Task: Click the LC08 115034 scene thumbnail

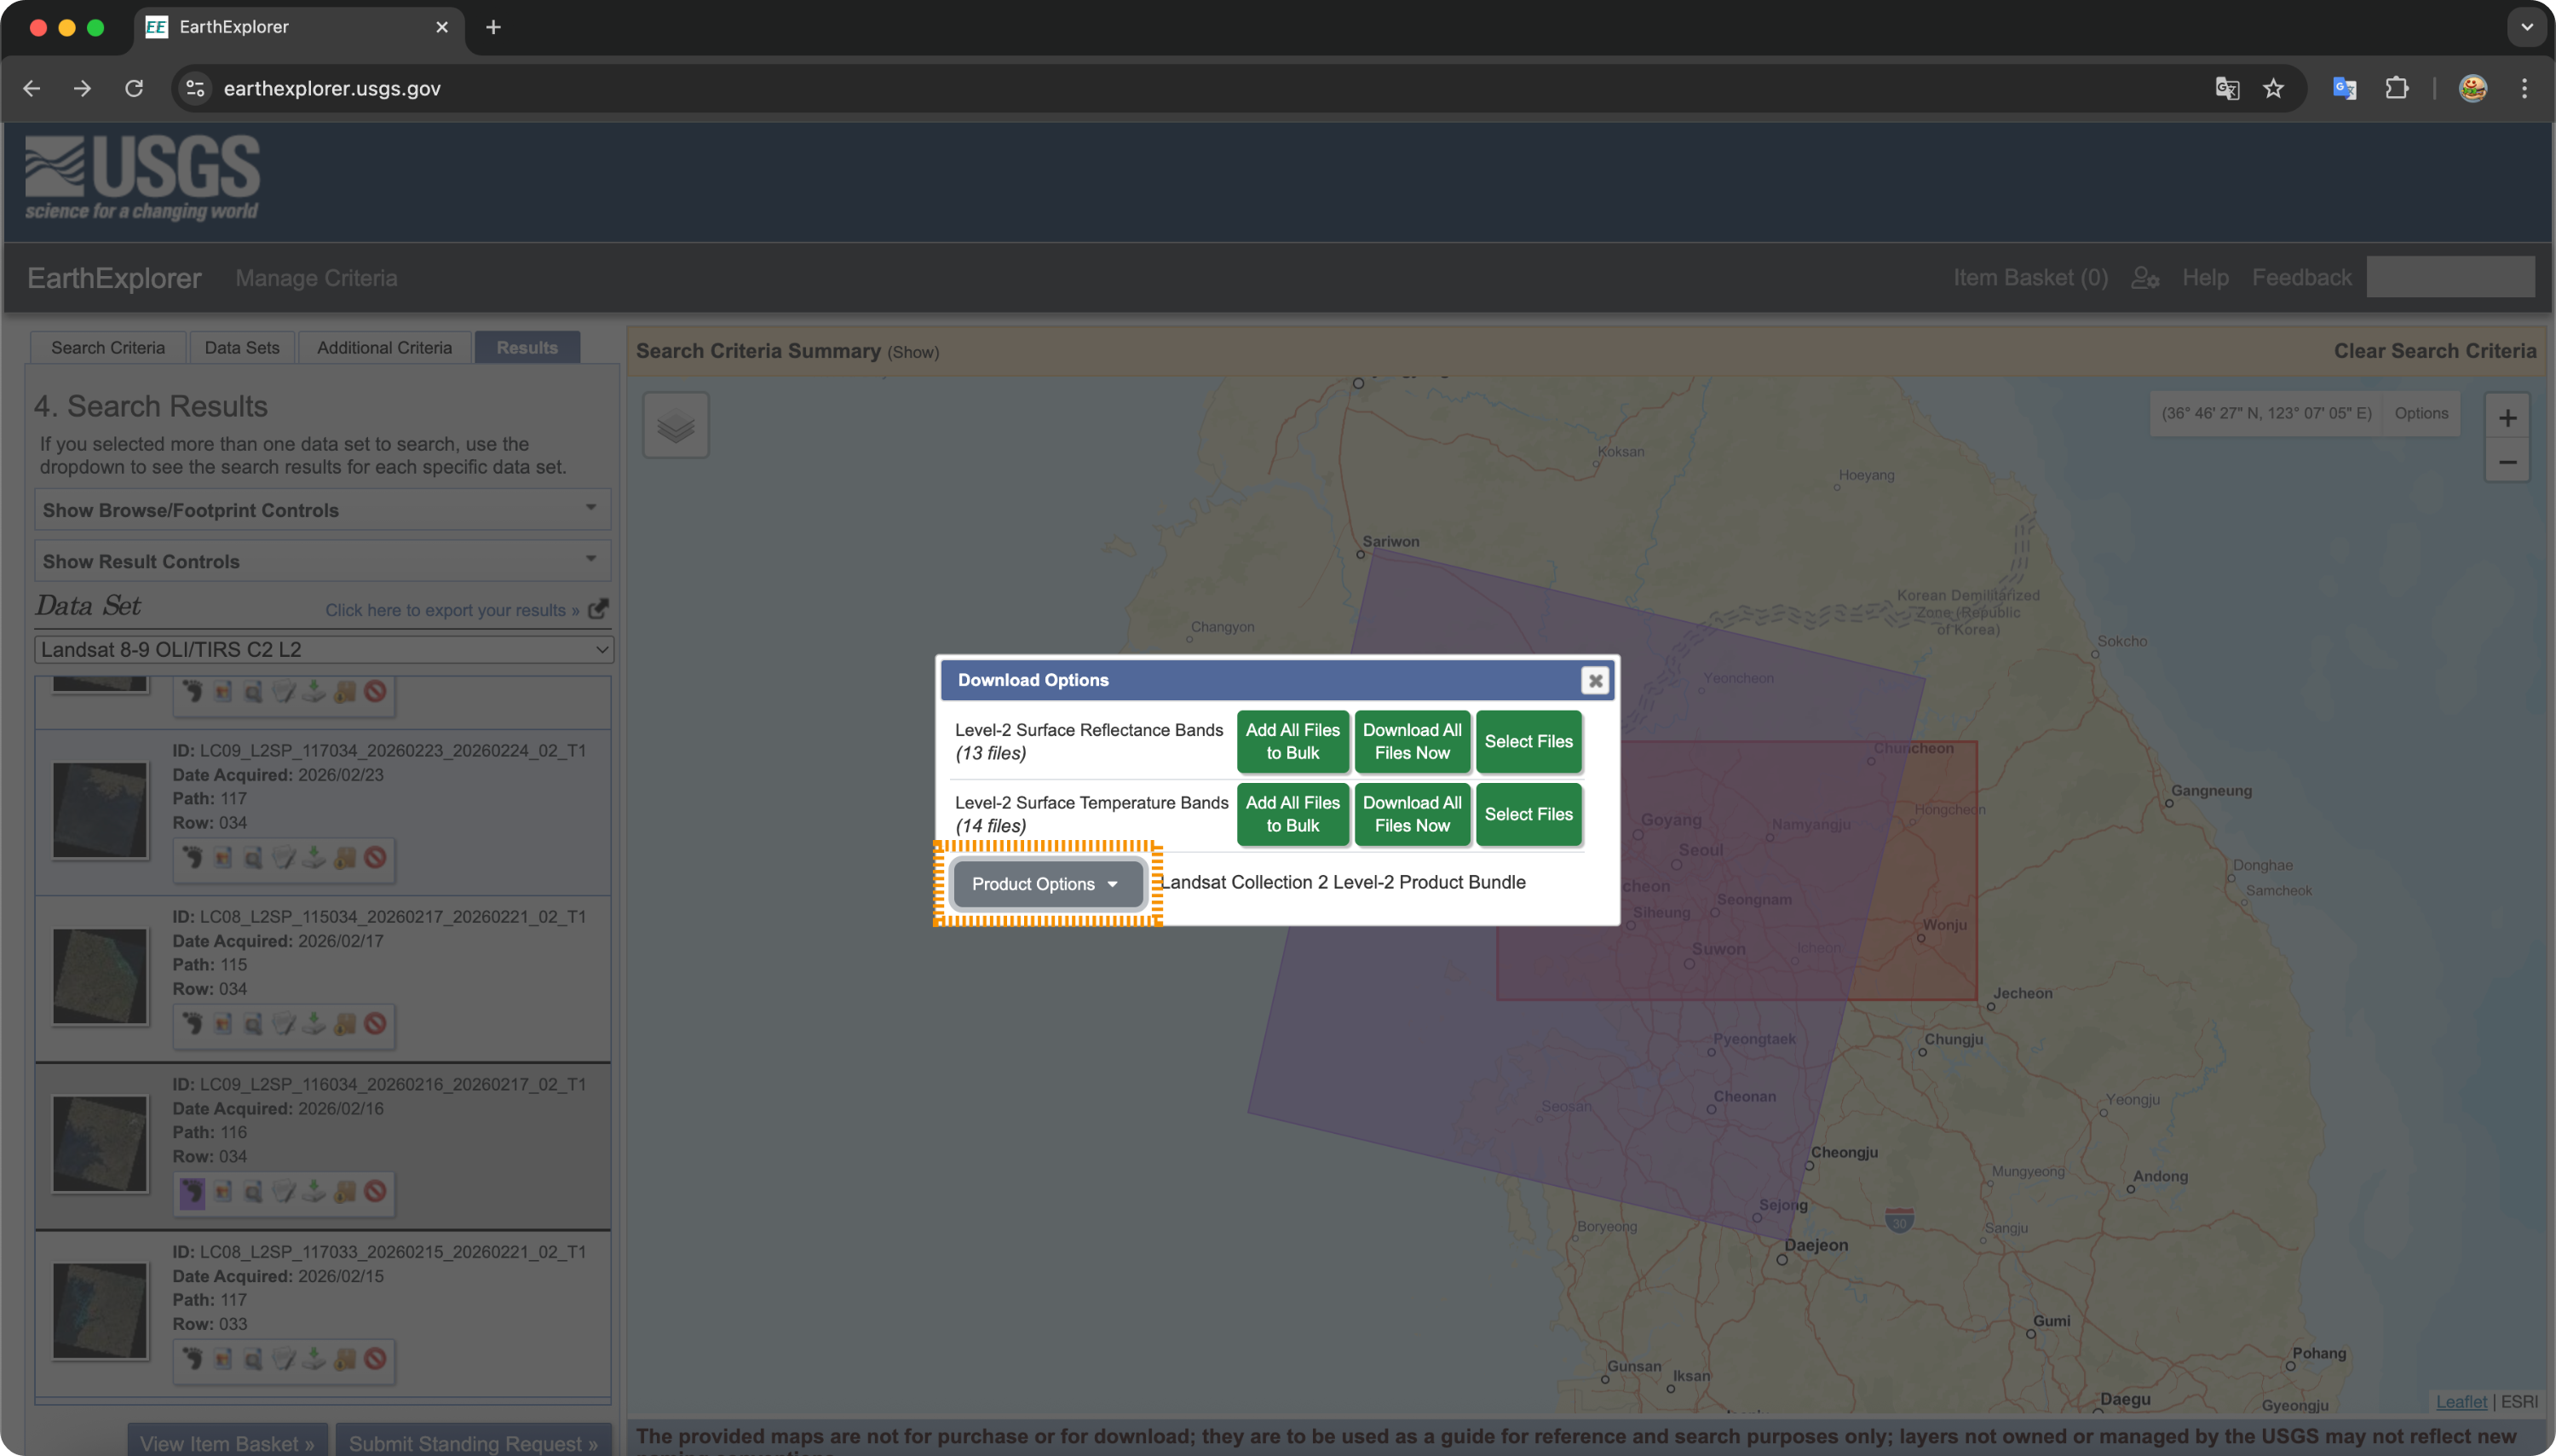Action: click(x=100, y=976)
